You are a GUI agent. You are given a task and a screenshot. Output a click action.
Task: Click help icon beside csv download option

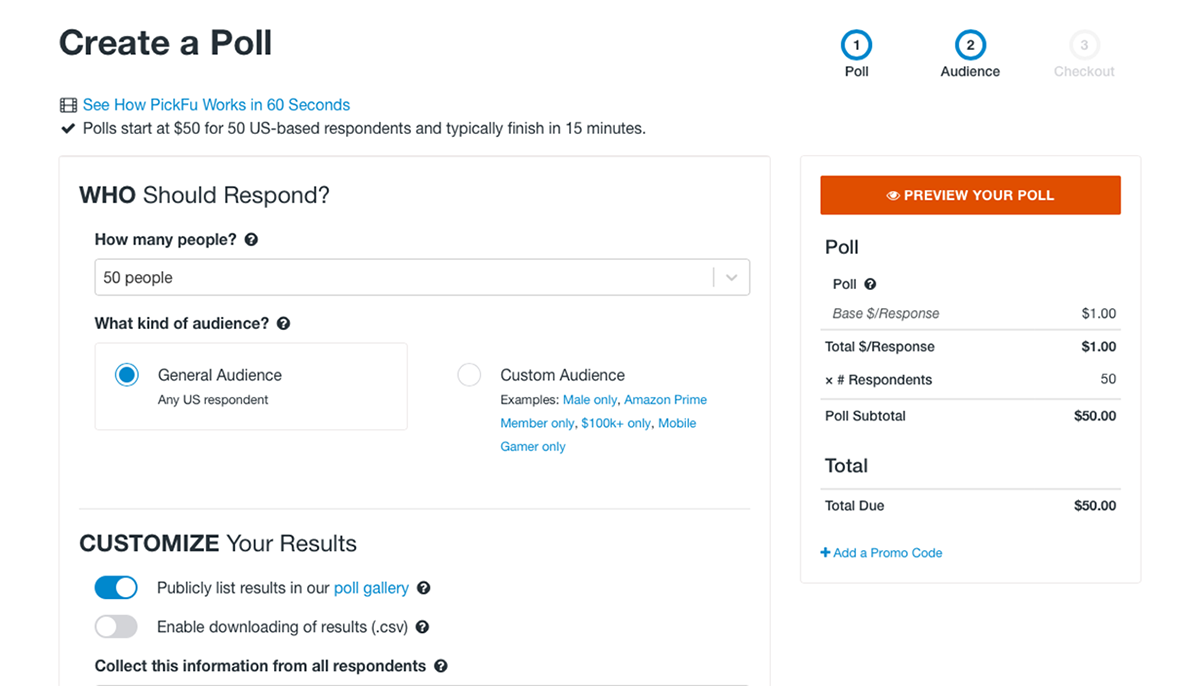[422, 627]
